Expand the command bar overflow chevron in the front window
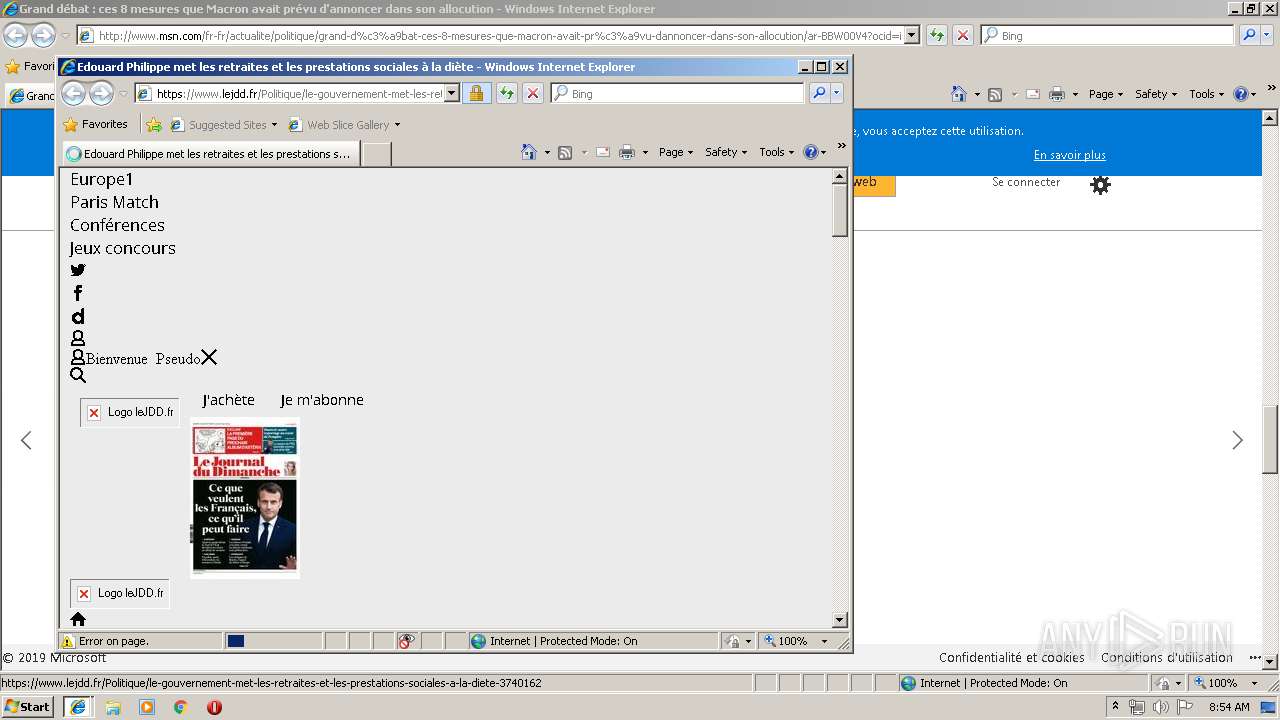The width and height of the screenshot is (1280, 720). point(841,147)
